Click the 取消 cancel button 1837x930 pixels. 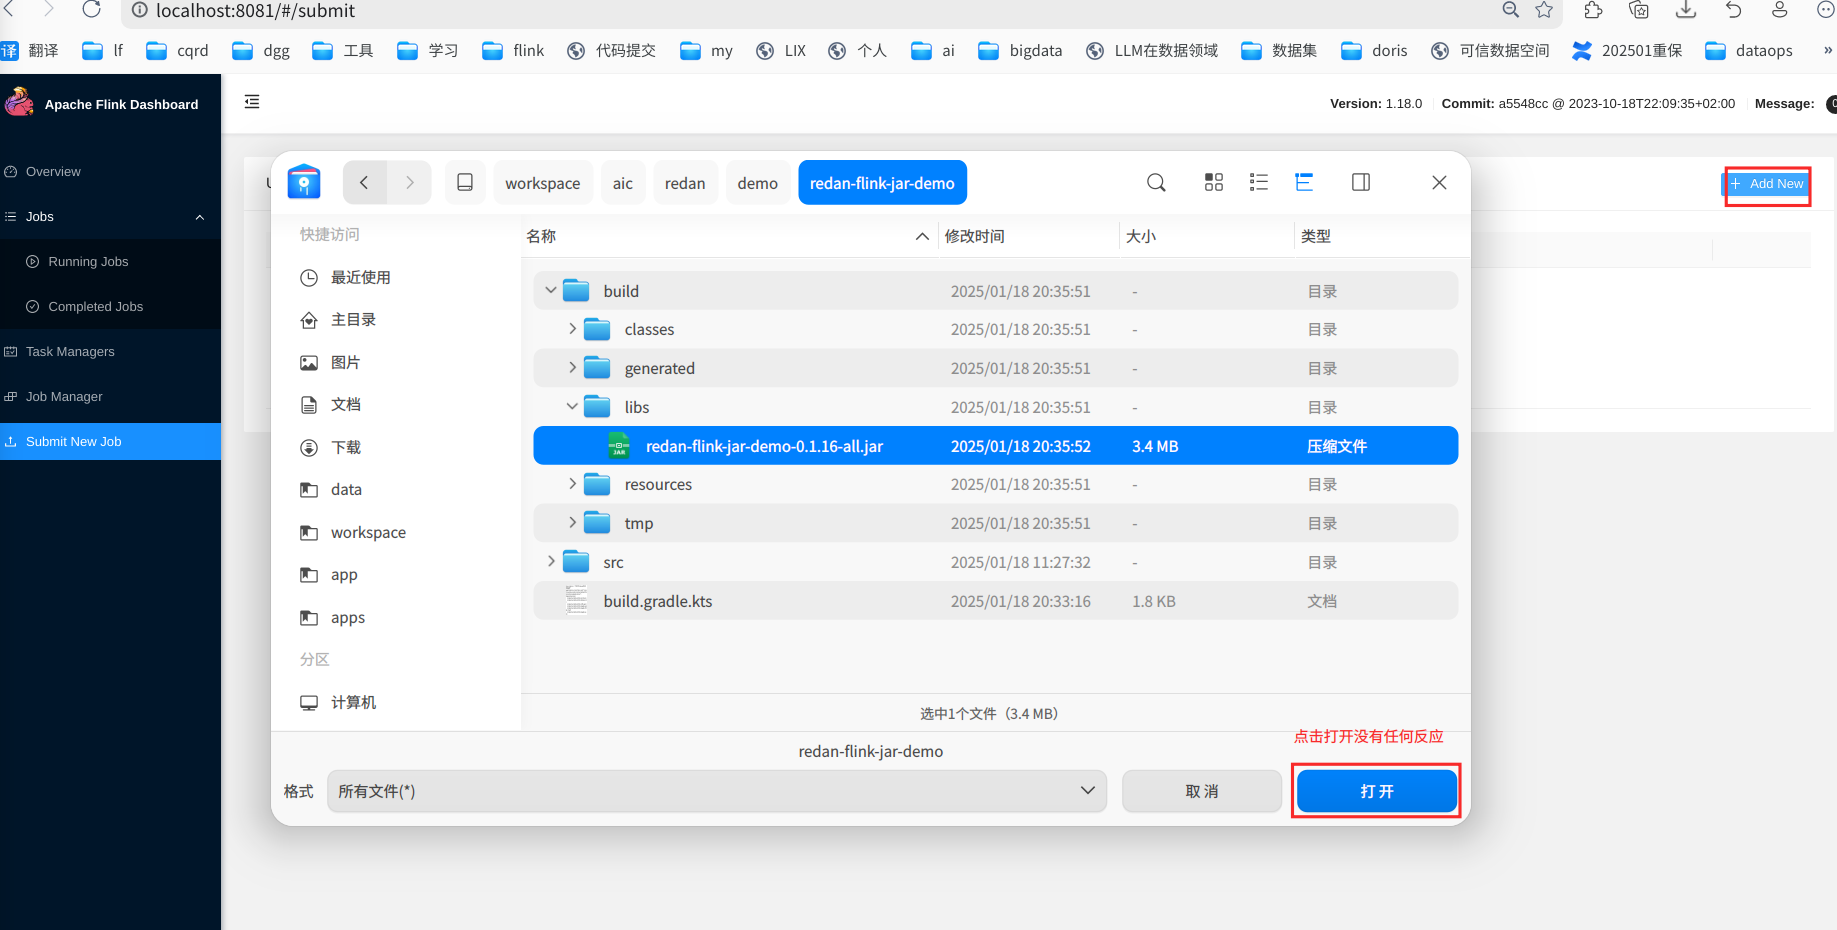[x=1201, y=791]
